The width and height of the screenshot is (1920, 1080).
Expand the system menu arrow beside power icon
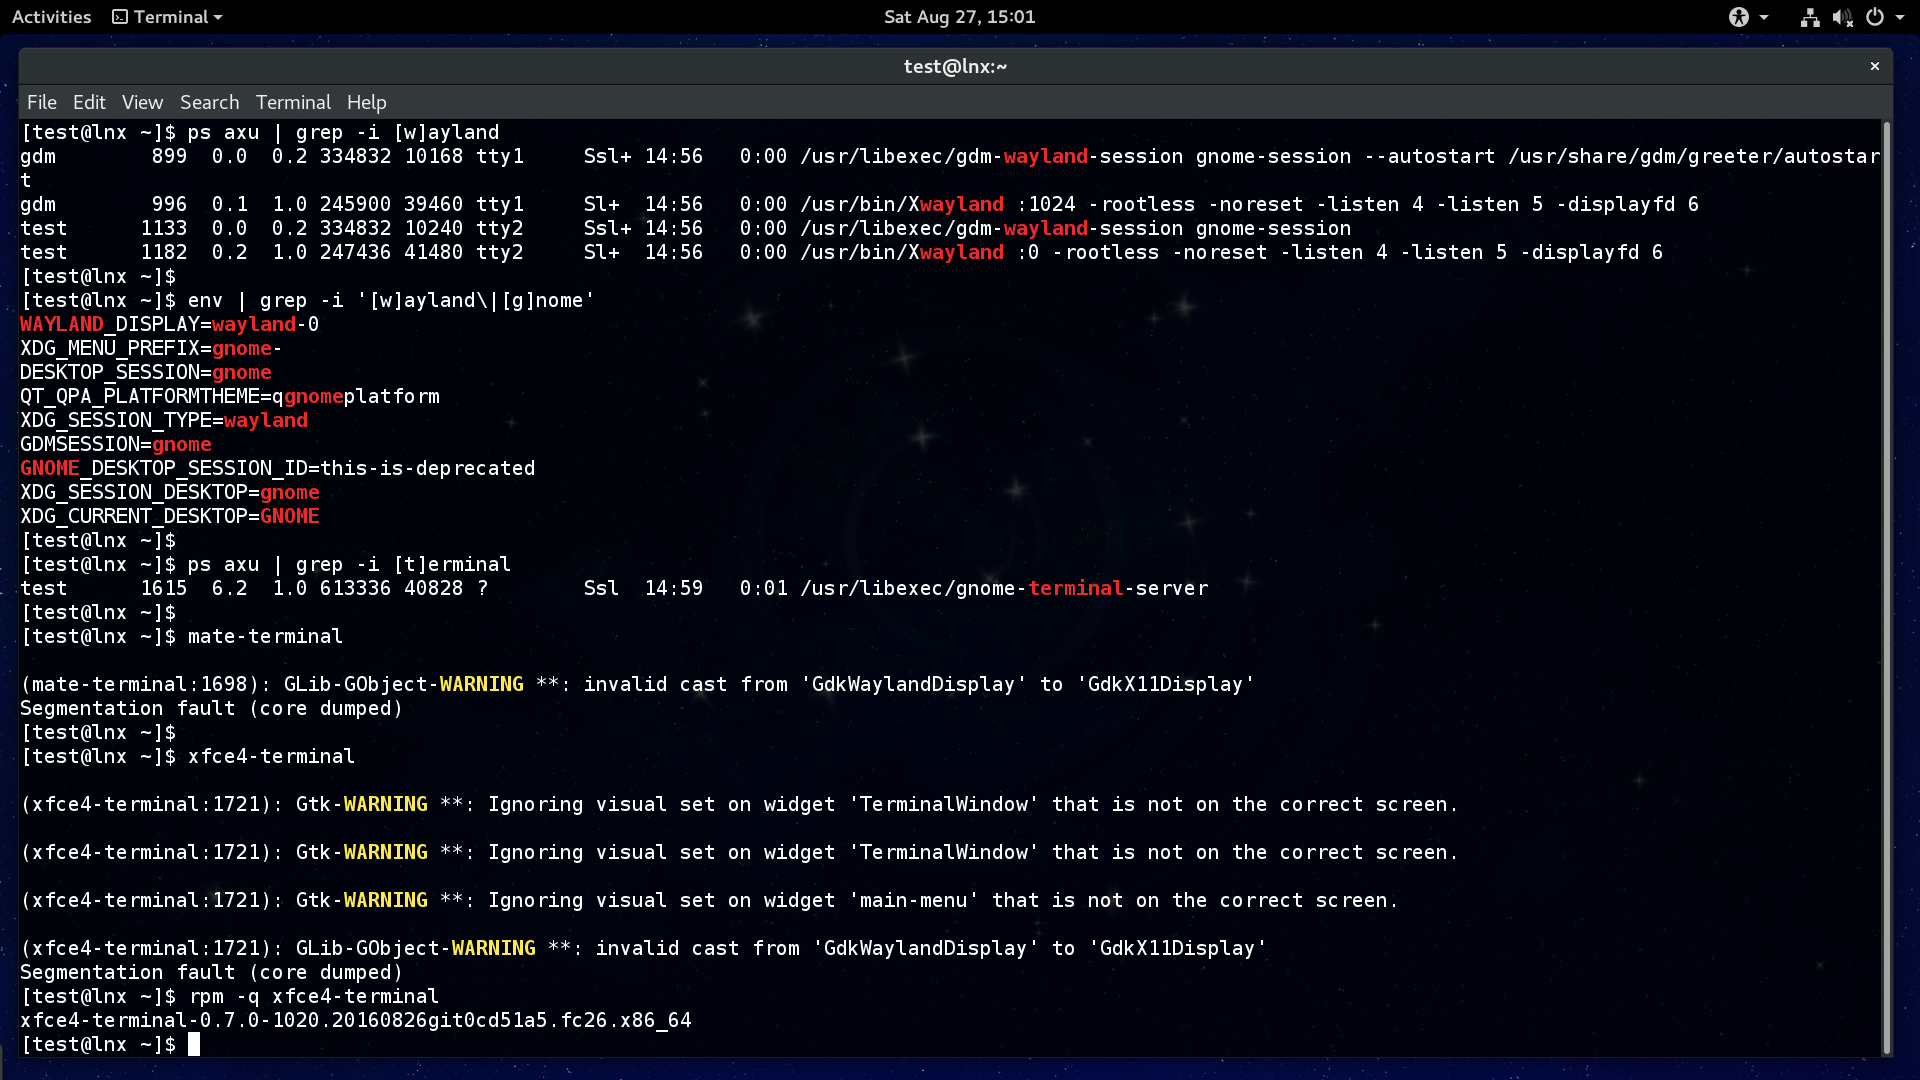tap(1899, 17)
